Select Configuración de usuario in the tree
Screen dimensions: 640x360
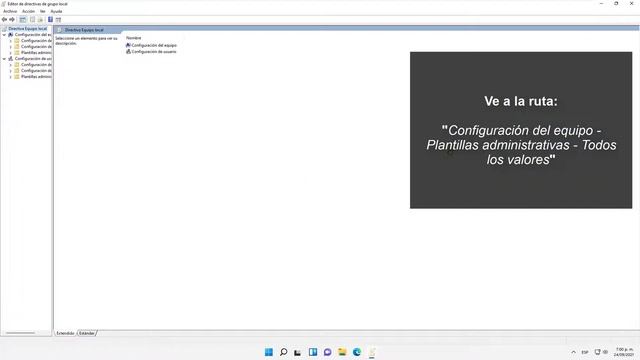click(x=33, y=59)
